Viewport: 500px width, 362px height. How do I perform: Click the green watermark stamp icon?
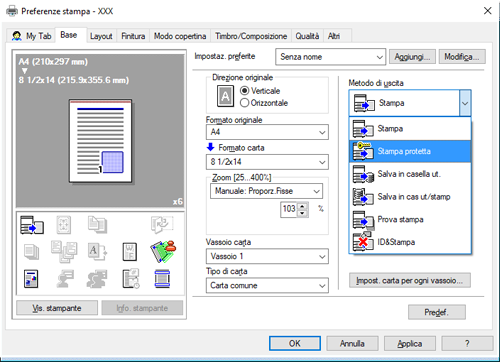click(x=163, y=251)
